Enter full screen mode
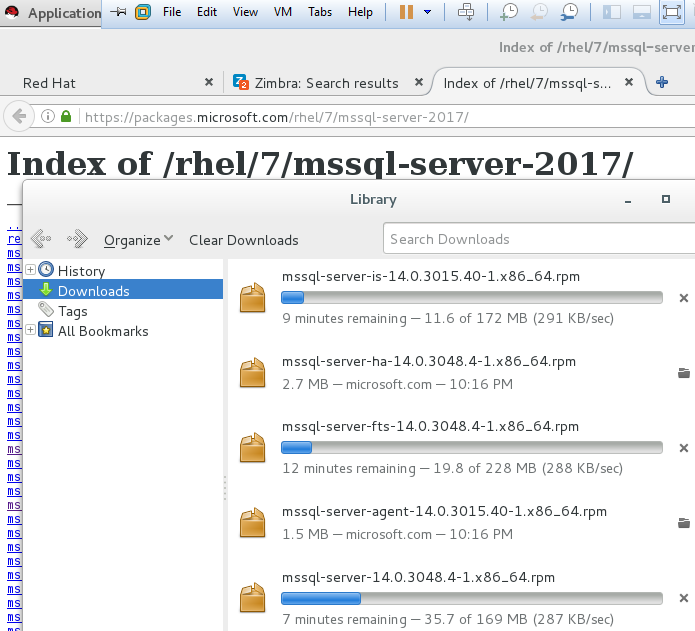 coord(672,12)
